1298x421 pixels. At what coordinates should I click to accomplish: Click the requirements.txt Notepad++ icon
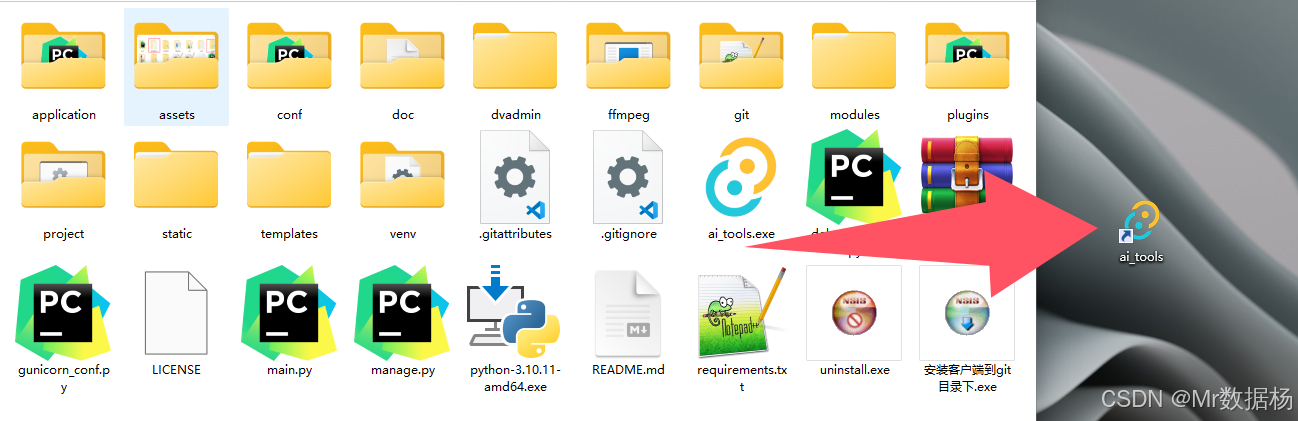741,312
